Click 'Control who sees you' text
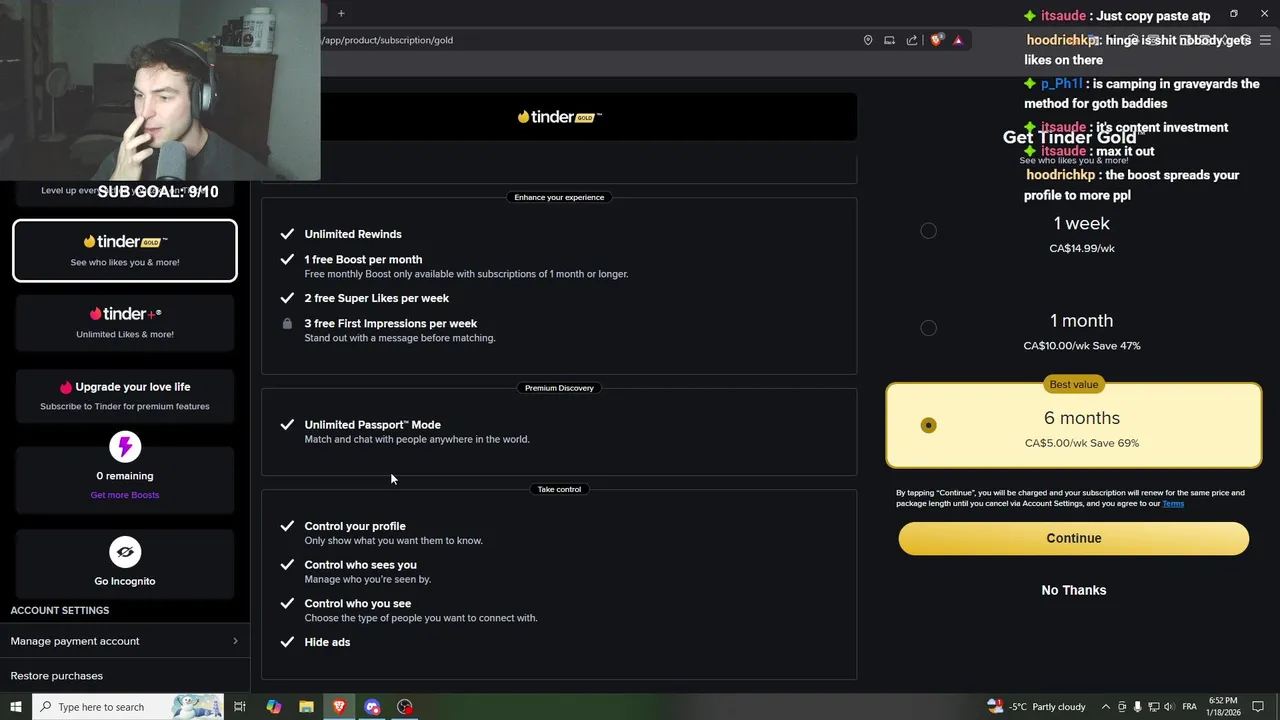1280x720 pixels. (x=361, y=565)
